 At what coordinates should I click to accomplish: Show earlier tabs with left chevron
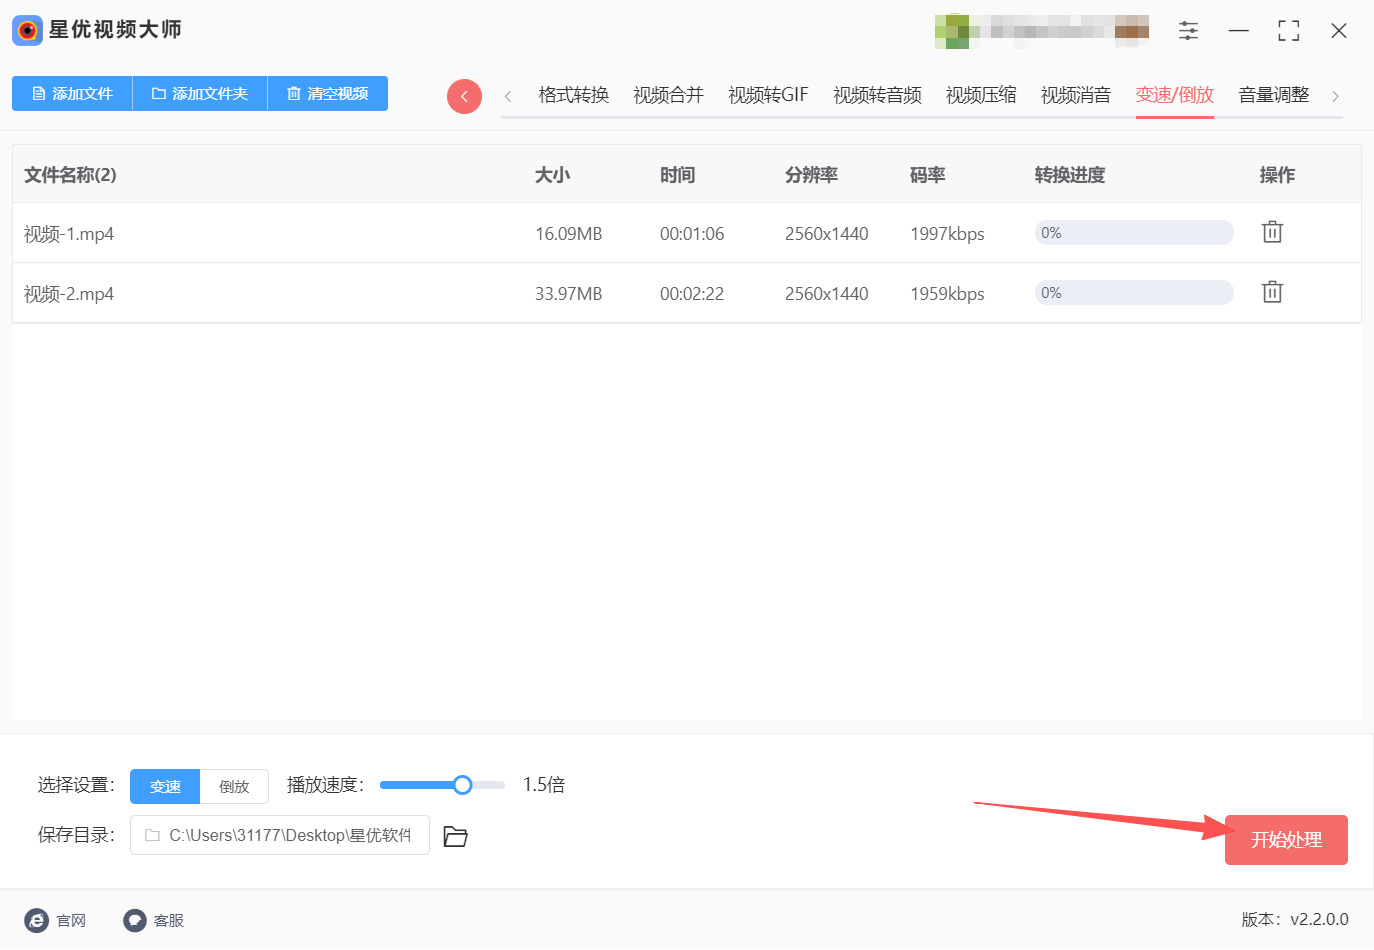click(508, 96)
